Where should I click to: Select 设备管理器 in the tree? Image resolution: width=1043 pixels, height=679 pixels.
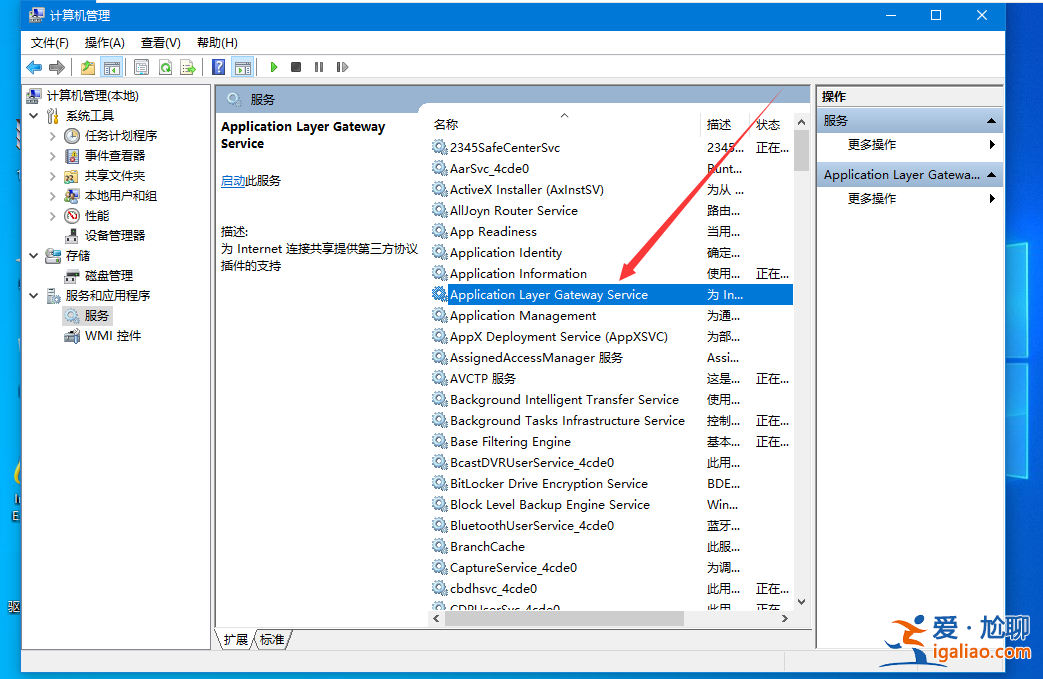coord(114,236)
